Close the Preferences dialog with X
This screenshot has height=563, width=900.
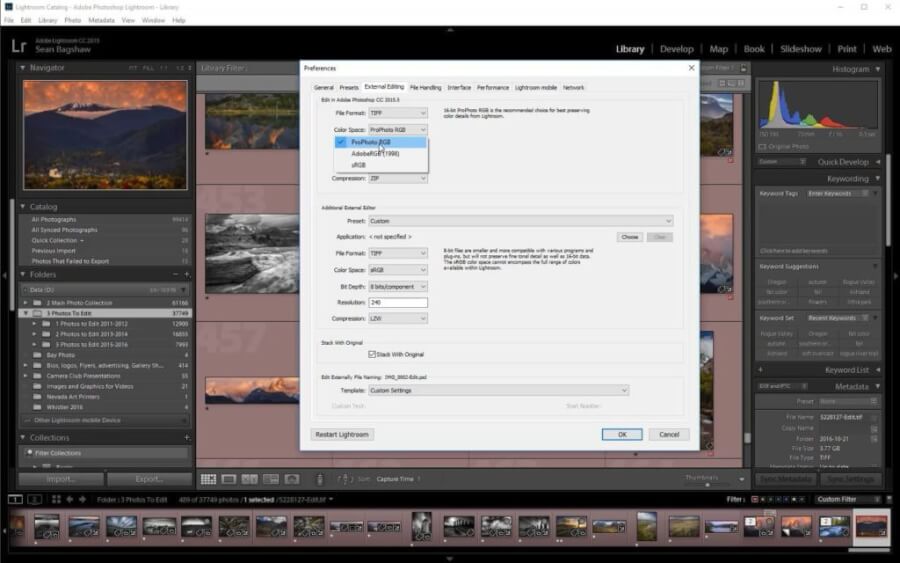click(691, 68)
